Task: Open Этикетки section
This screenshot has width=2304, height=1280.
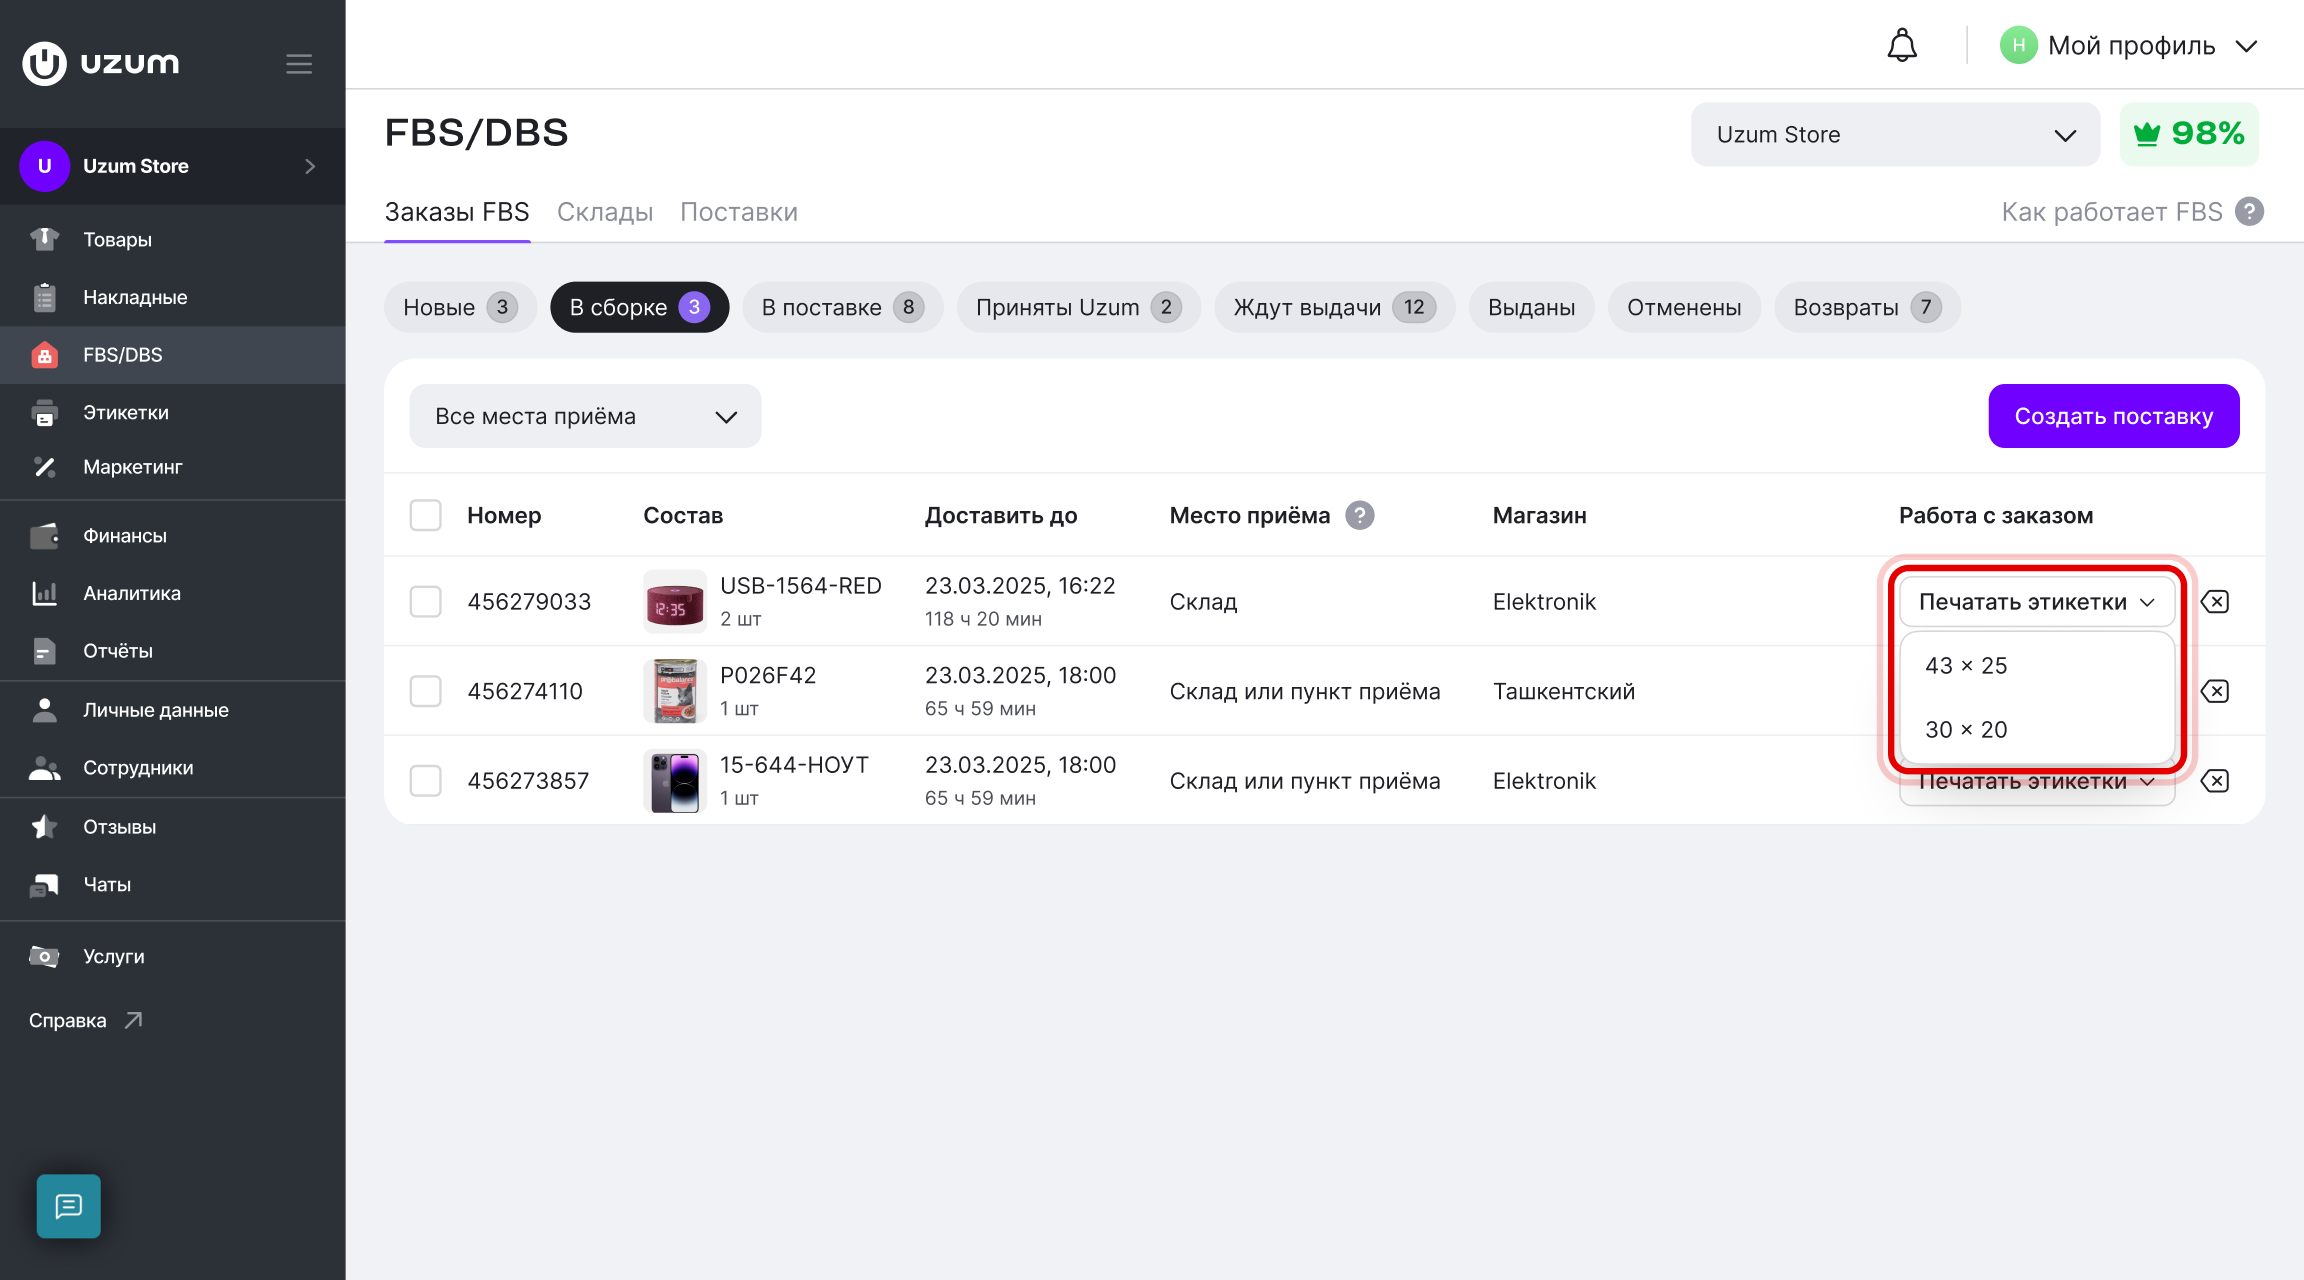Action: pyautogui.click(x=172, y=412)
